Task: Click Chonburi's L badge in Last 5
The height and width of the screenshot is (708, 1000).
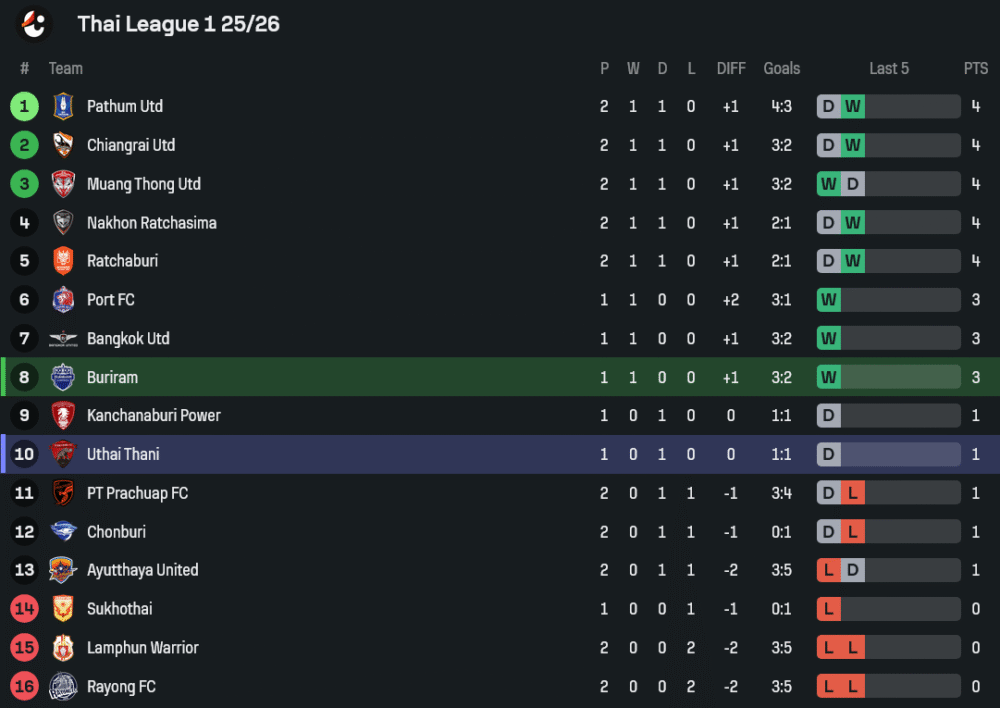Action: 852,532
